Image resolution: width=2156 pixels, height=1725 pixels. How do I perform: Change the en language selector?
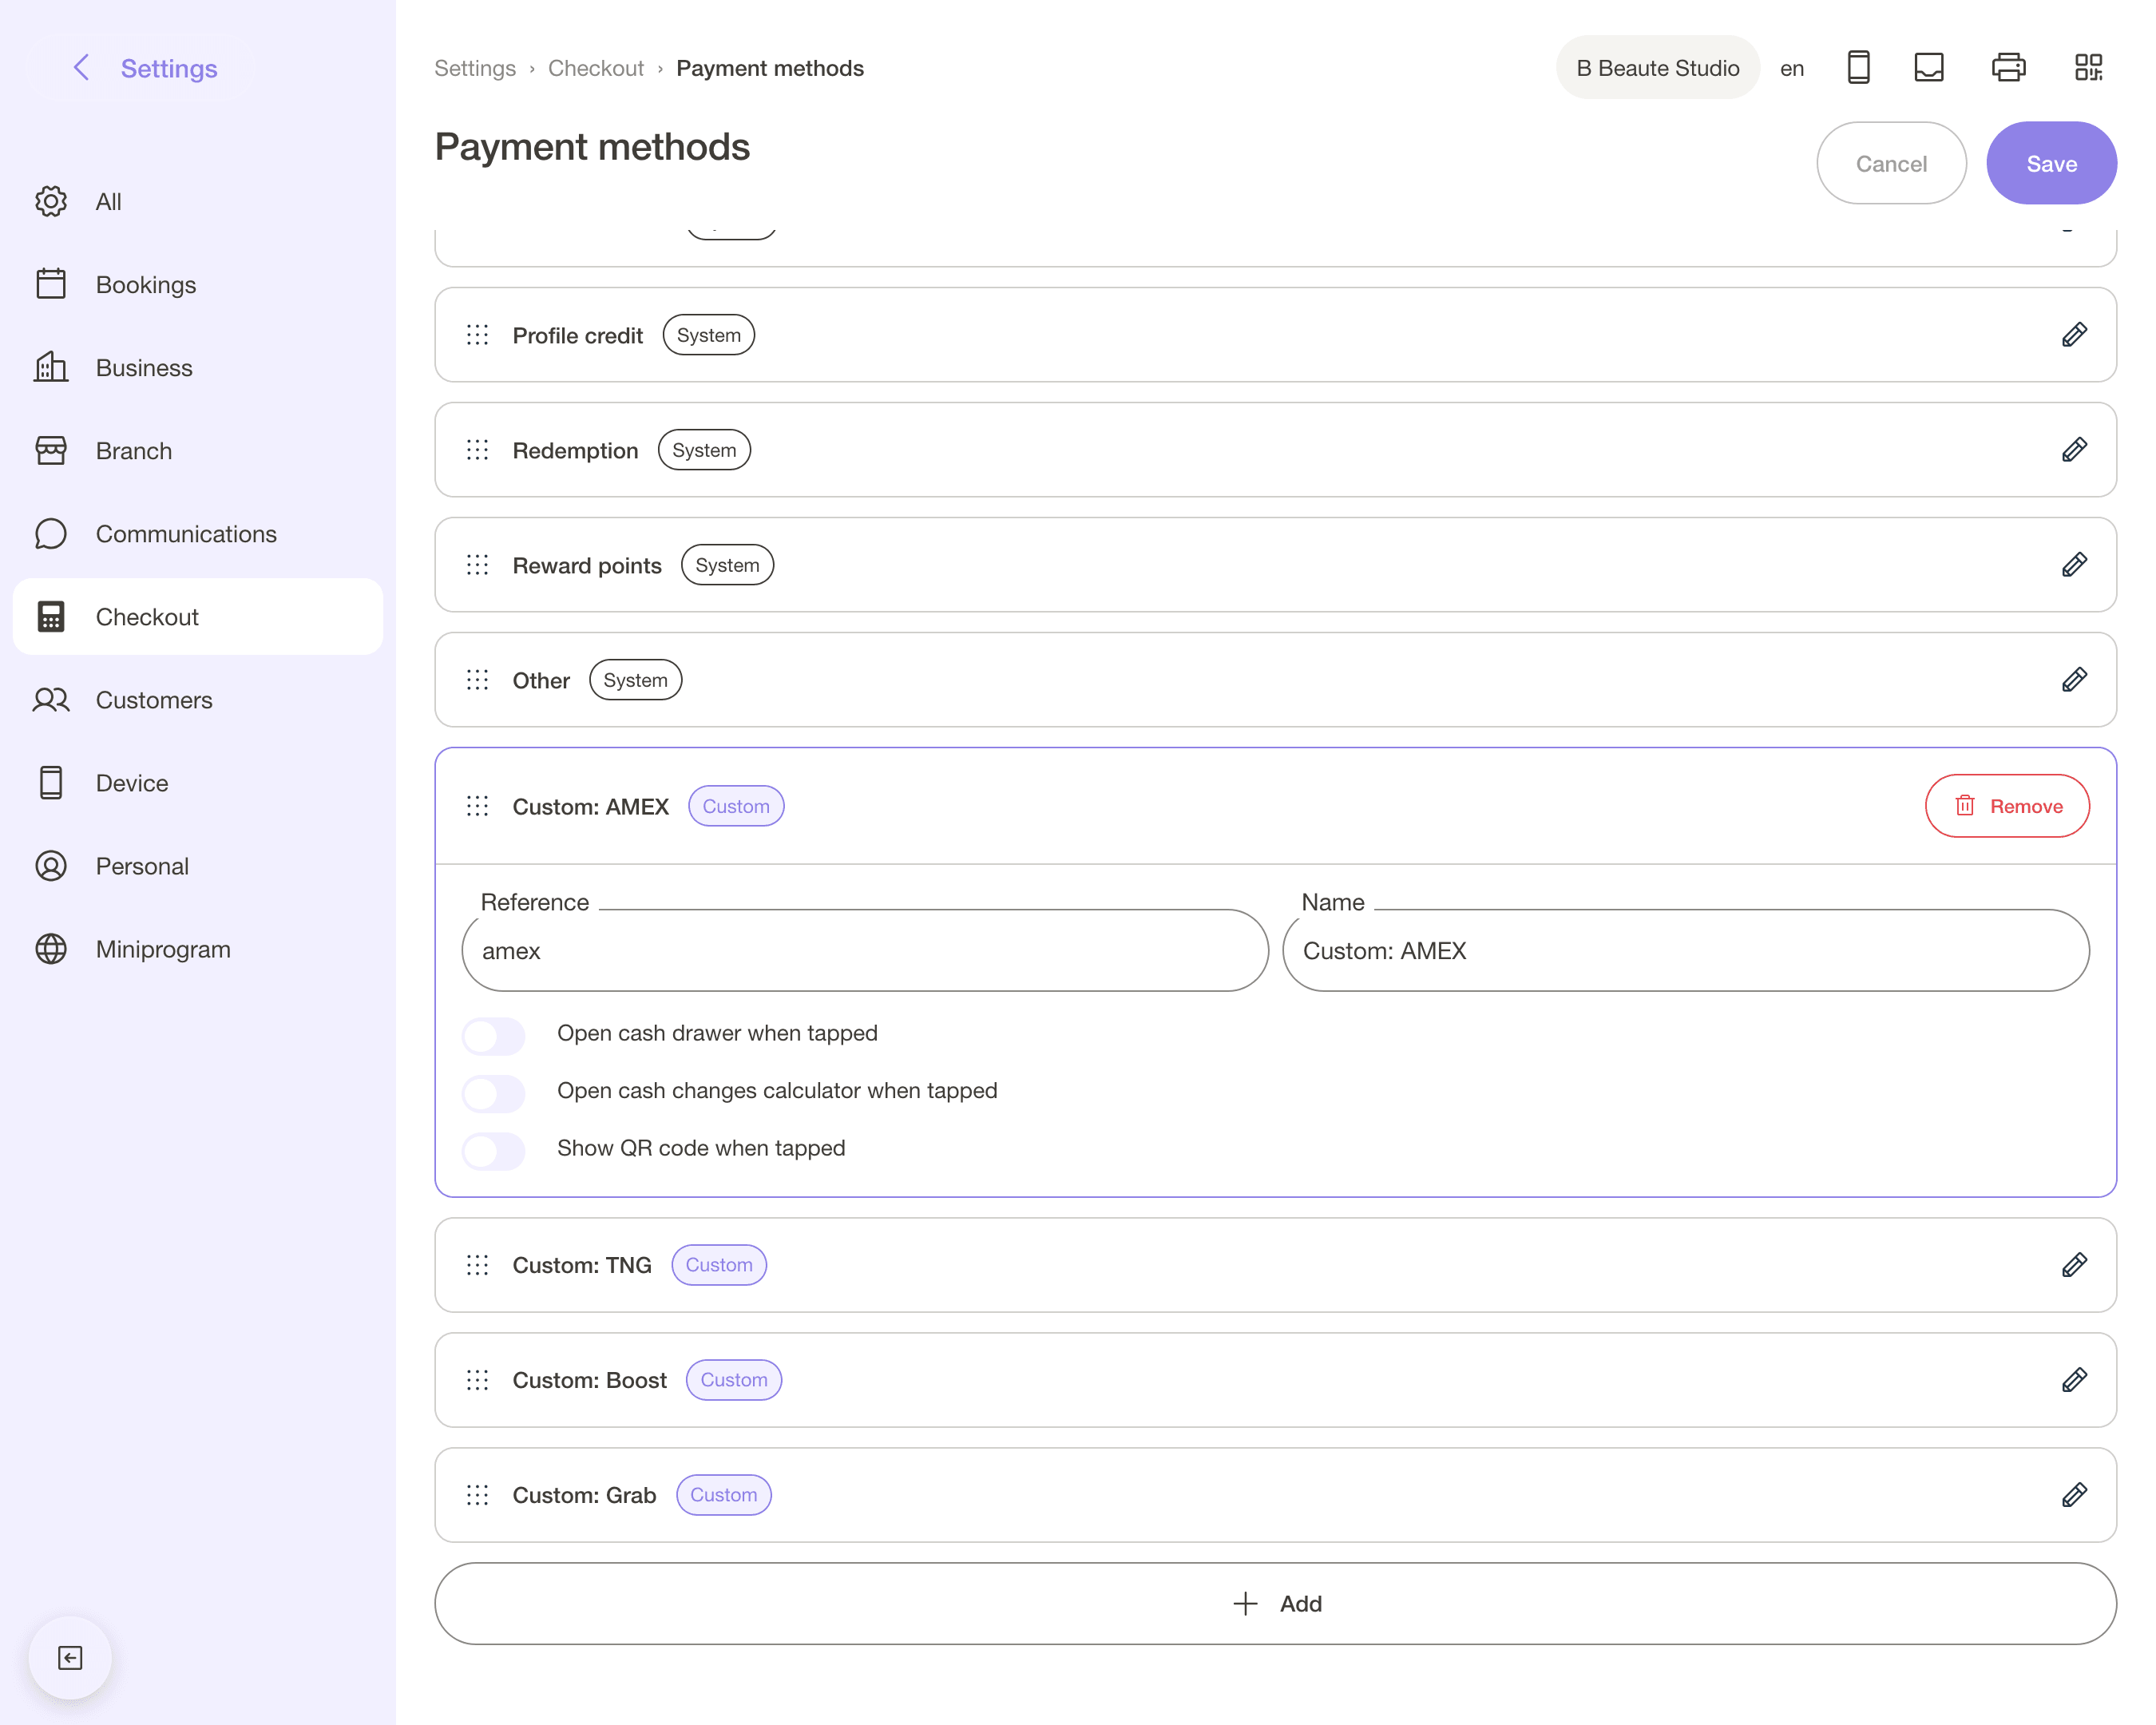[1792, 68]
